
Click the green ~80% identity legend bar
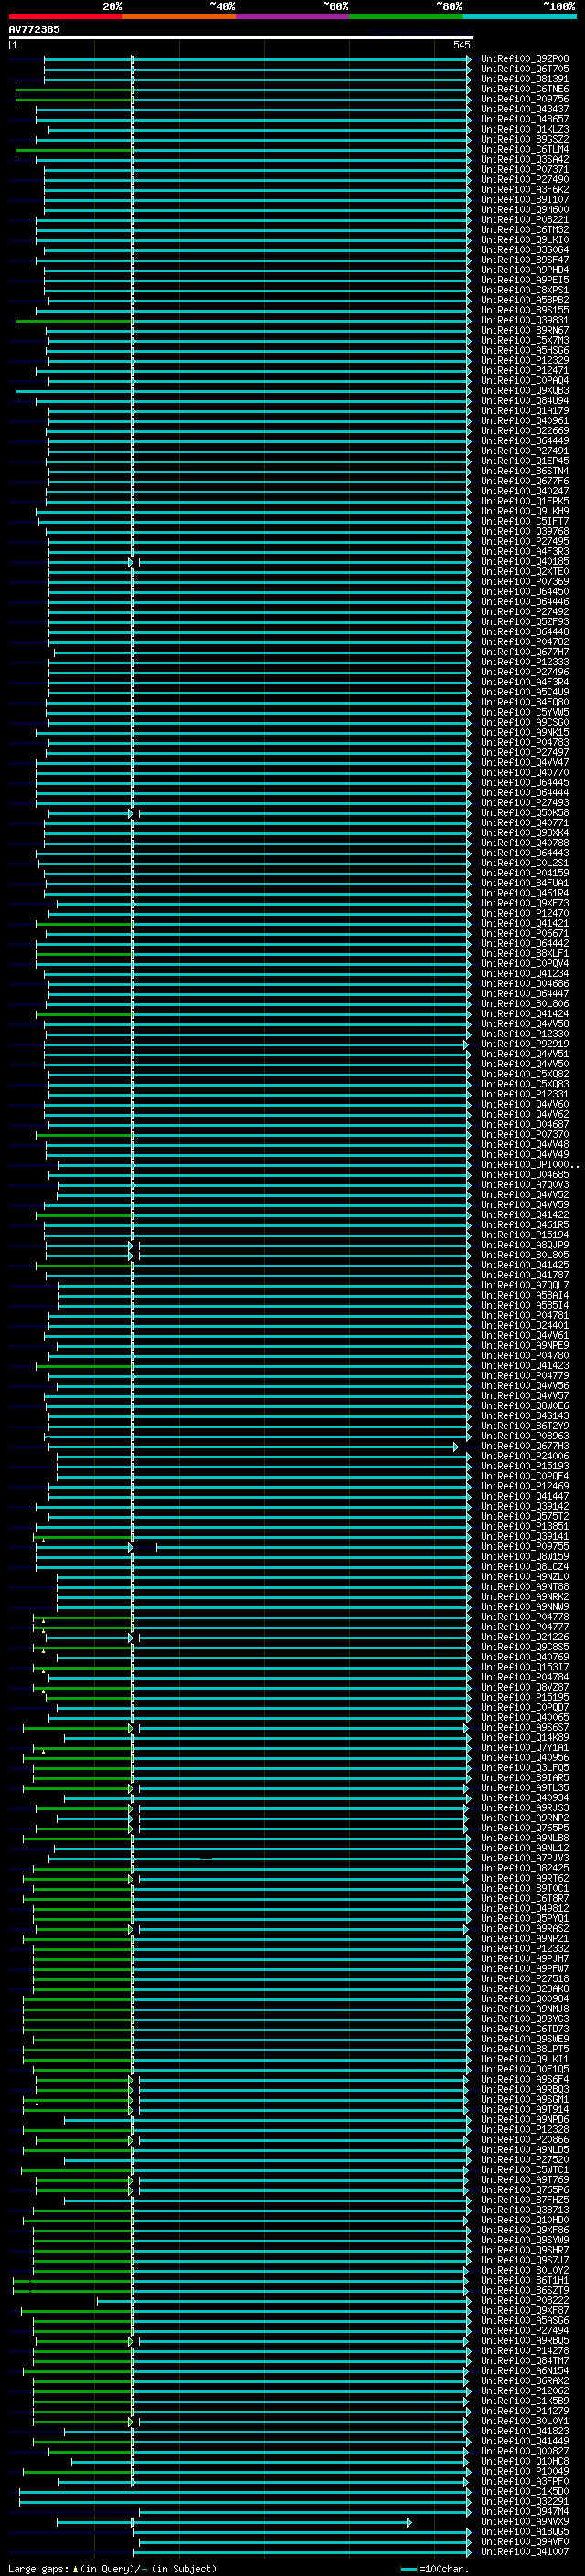point(406,16)
